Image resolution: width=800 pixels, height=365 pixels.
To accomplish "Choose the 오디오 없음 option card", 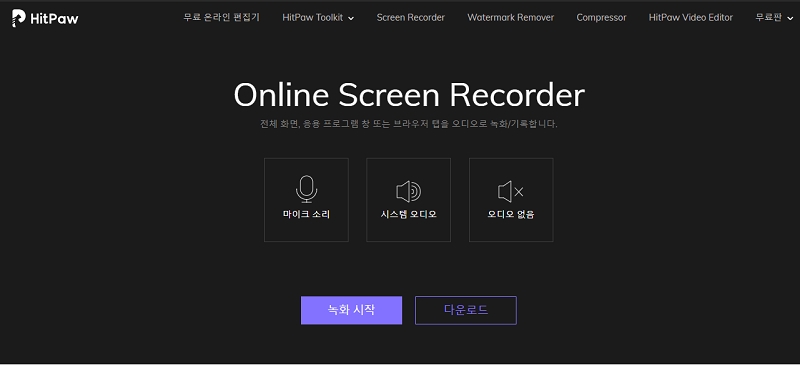I will [511, 200].
